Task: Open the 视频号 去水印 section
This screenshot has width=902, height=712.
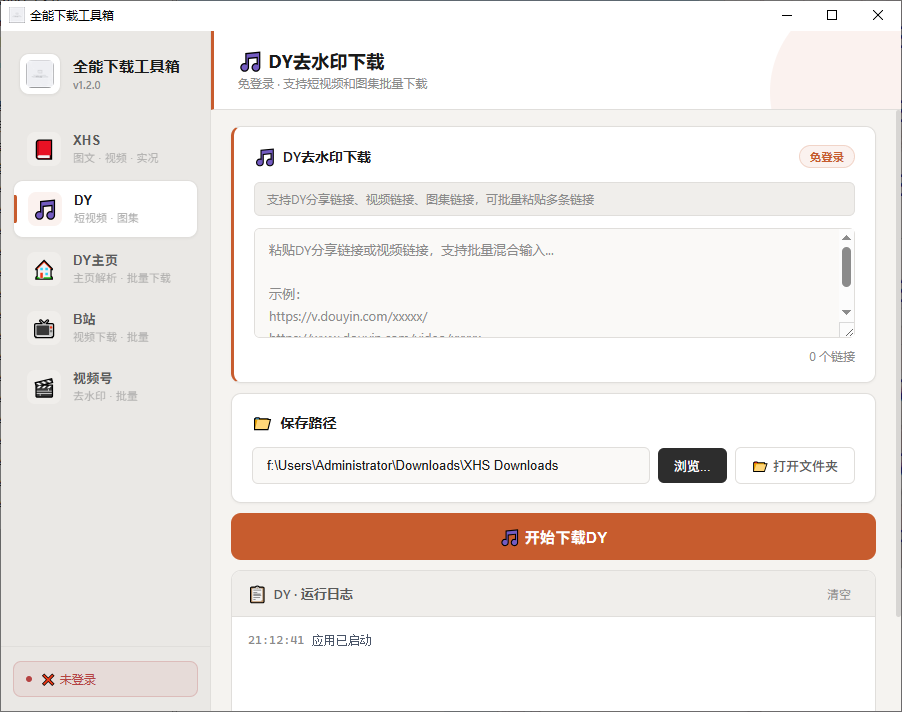Action: (x=105, y=387)
